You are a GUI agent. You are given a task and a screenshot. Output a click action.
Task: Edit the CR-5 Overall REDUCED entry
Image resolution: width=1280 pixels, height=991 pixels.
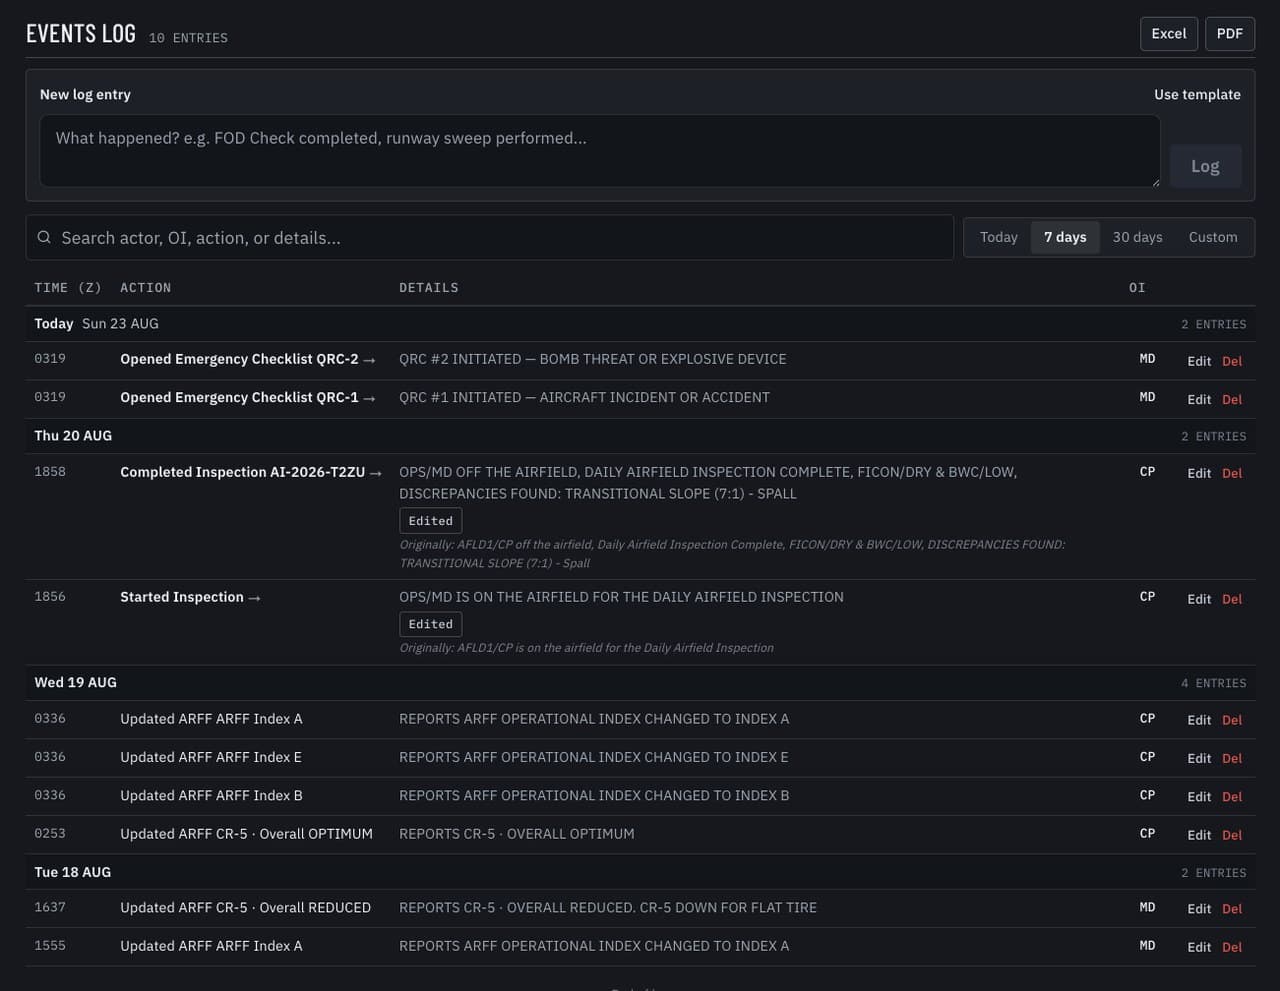[1199, 909]
